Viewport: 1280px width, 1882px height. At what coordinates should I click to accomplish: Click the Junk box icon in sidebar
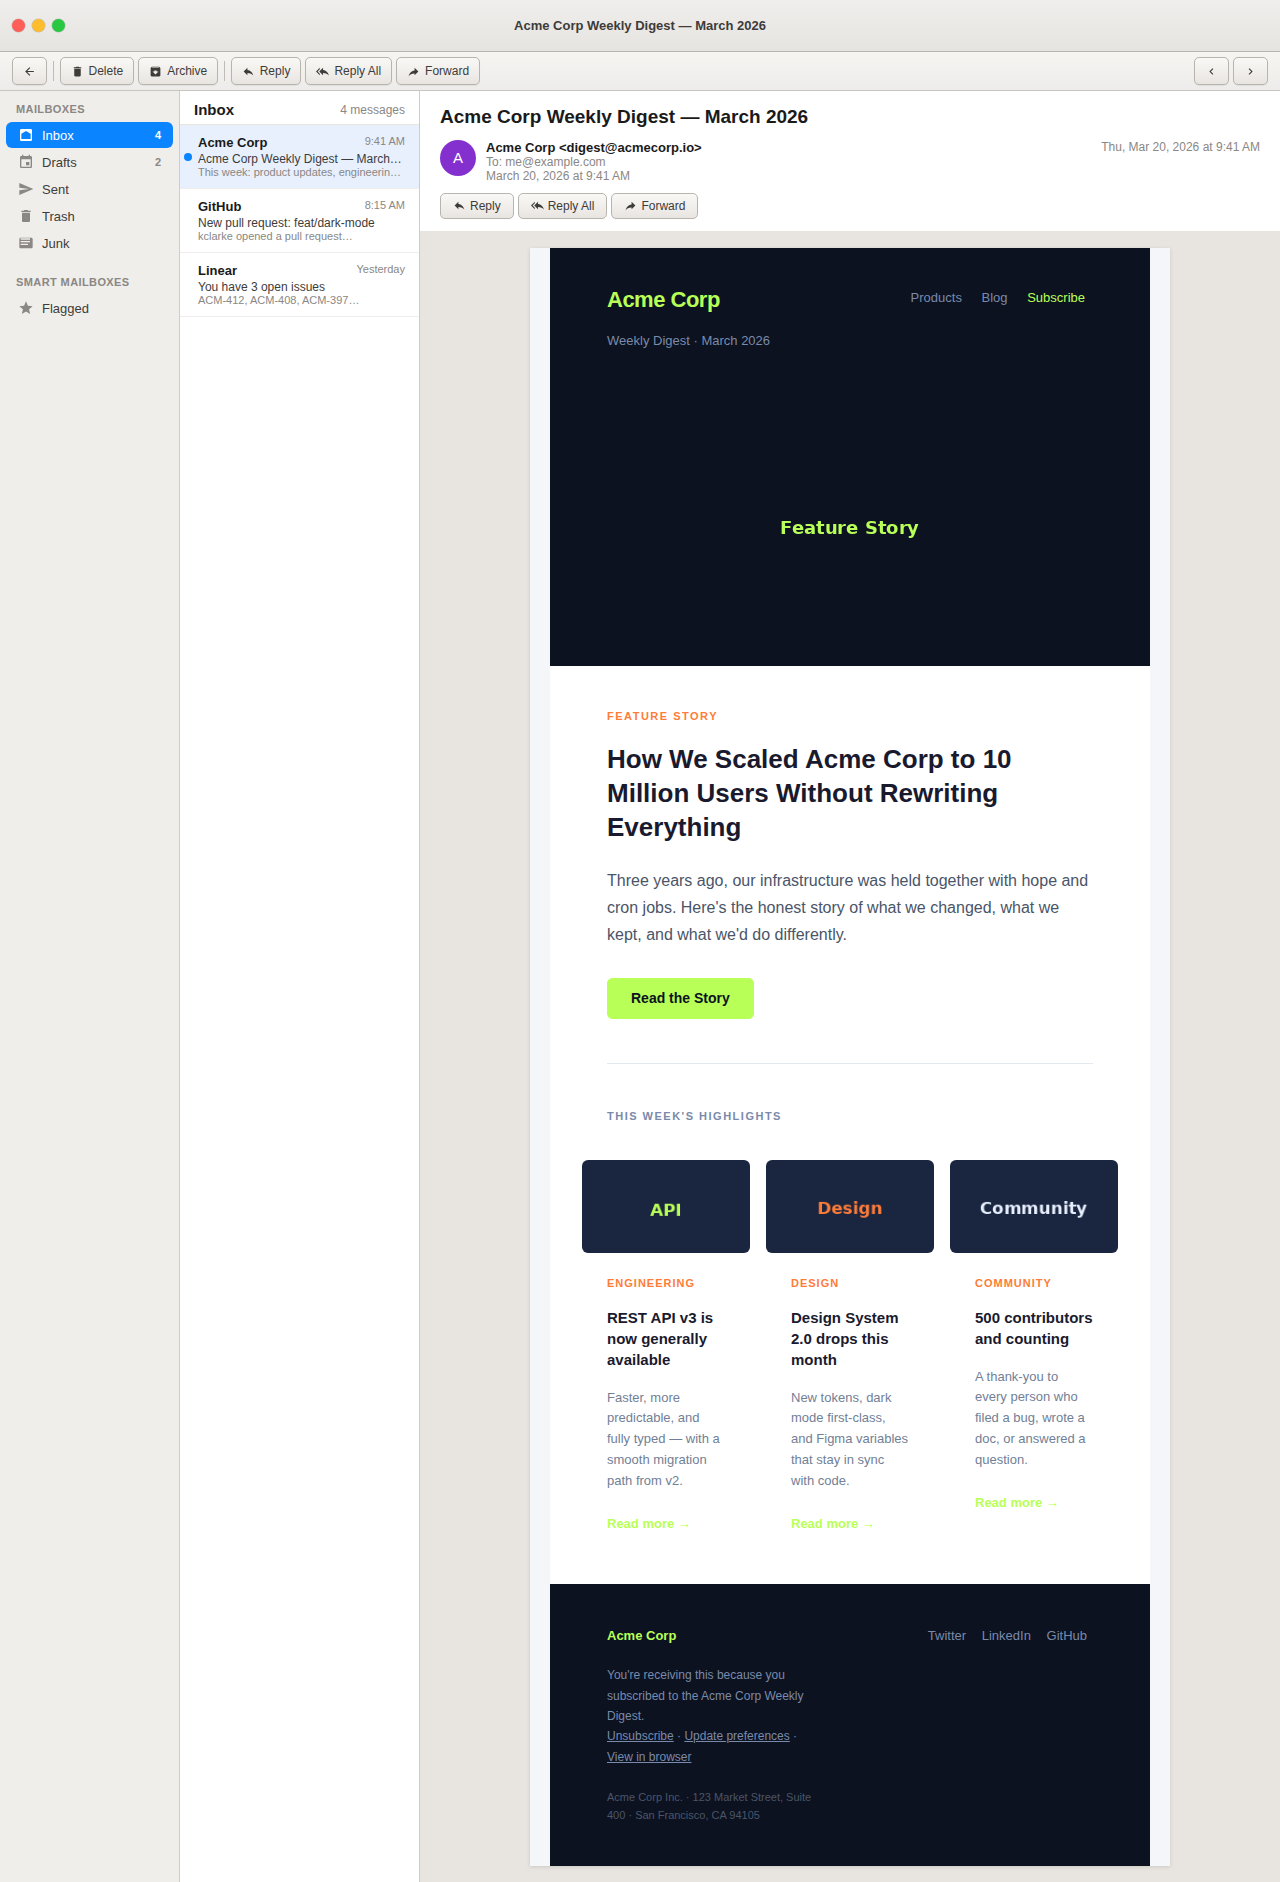pyautogui.click(x=26, y=243)
